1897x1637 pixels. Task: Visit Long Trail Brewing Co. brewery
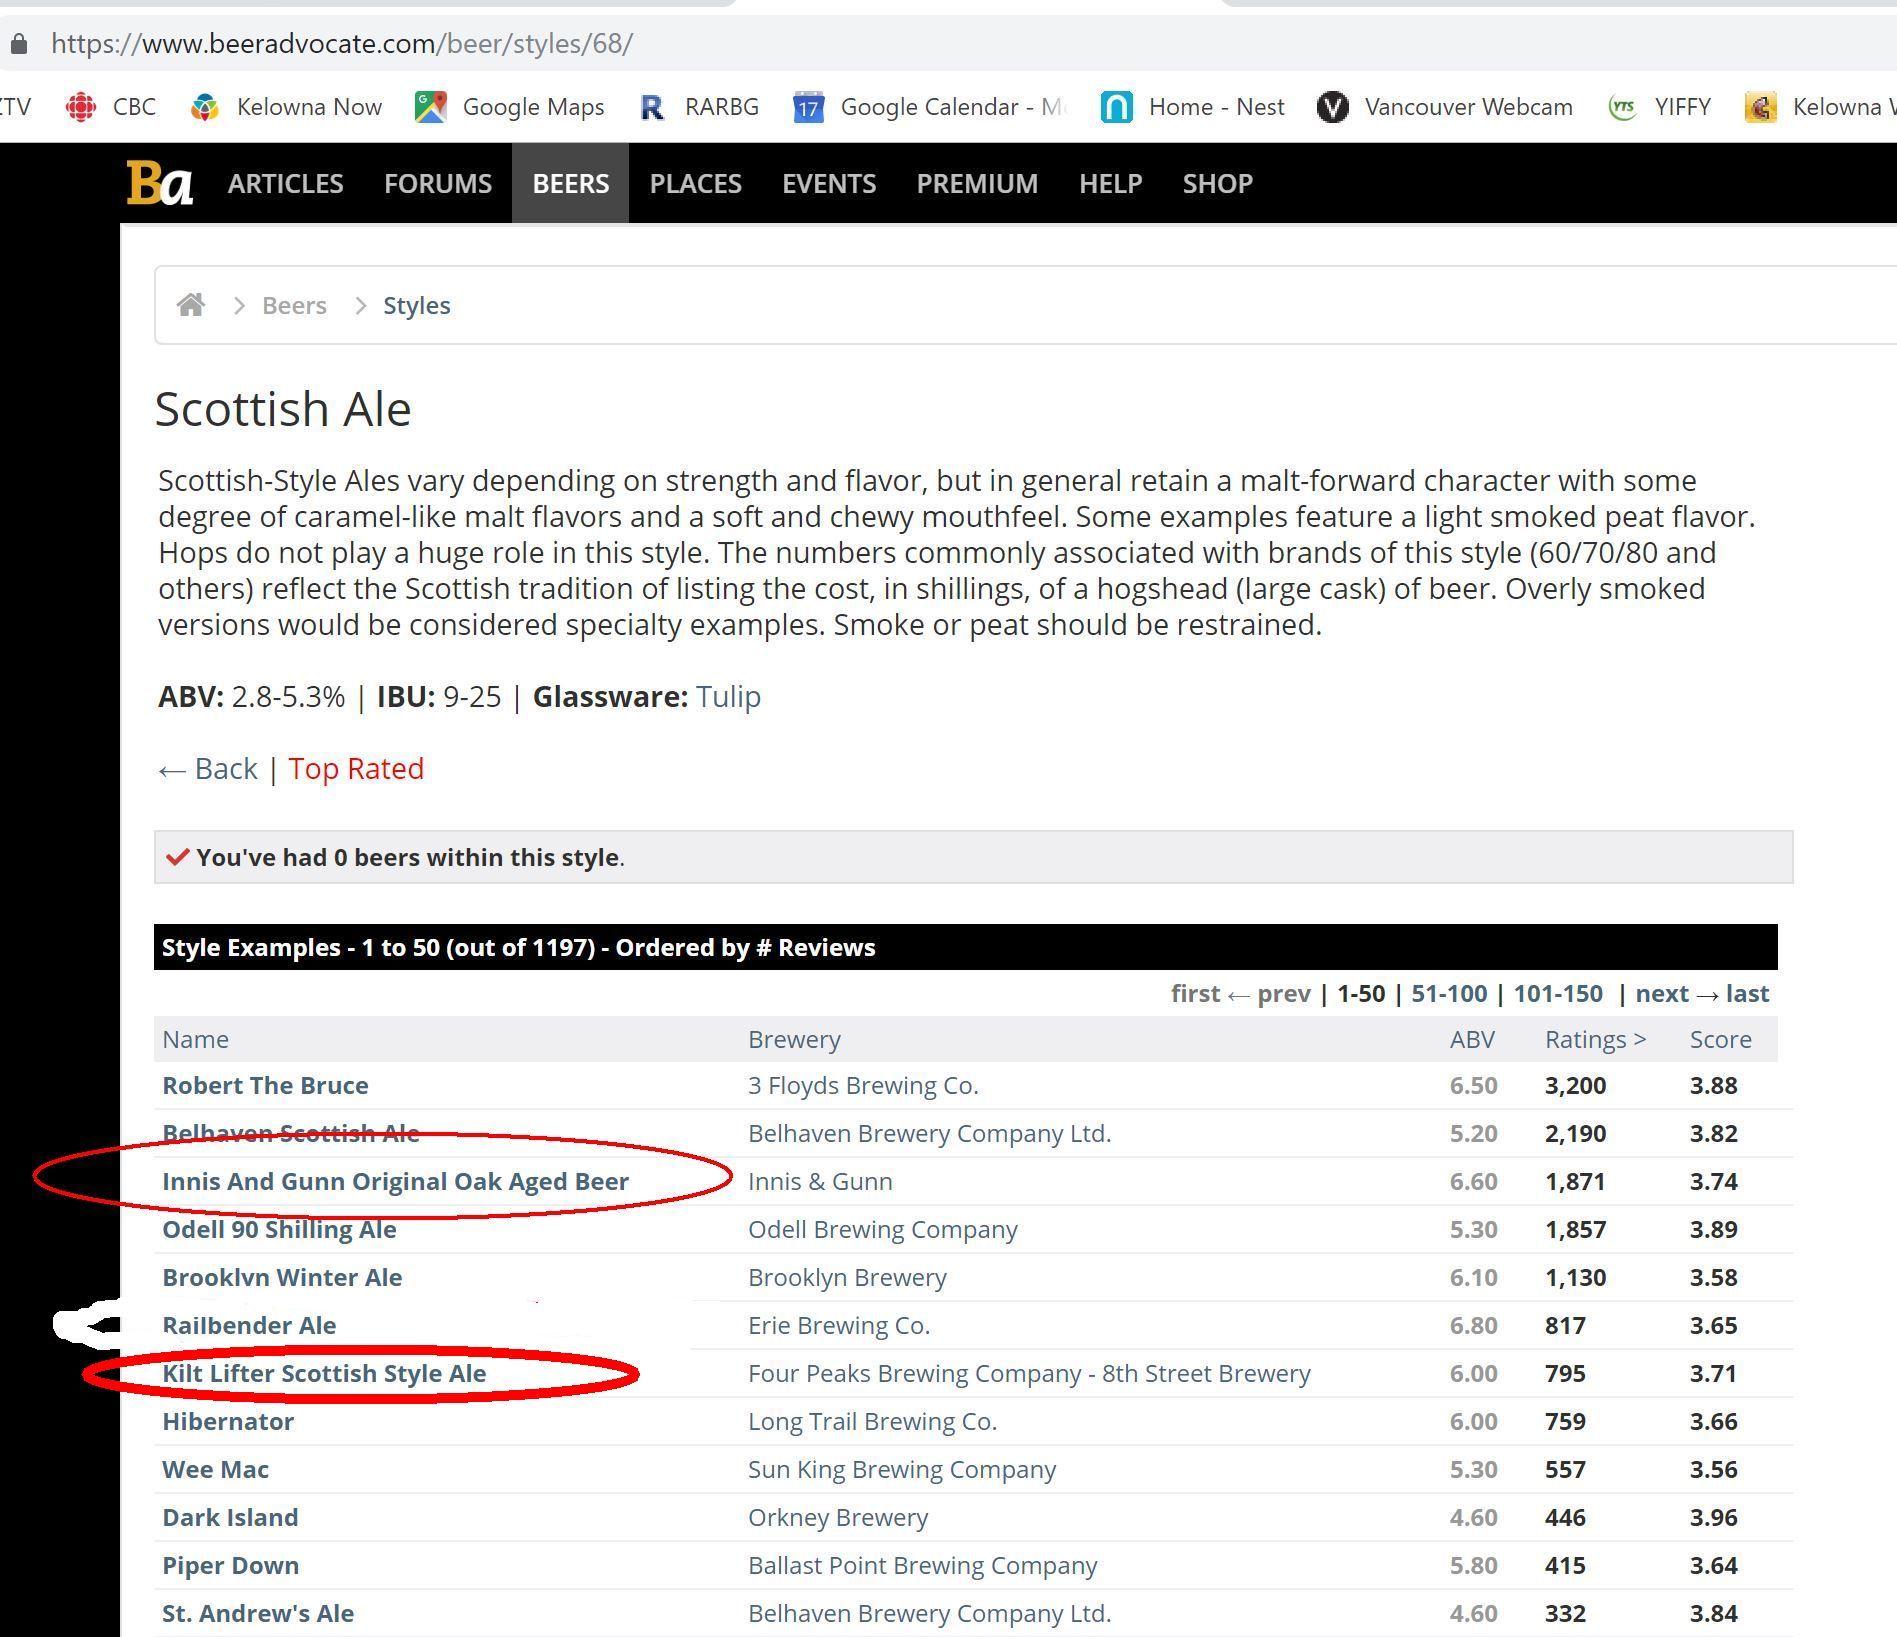click(872, 1421)
